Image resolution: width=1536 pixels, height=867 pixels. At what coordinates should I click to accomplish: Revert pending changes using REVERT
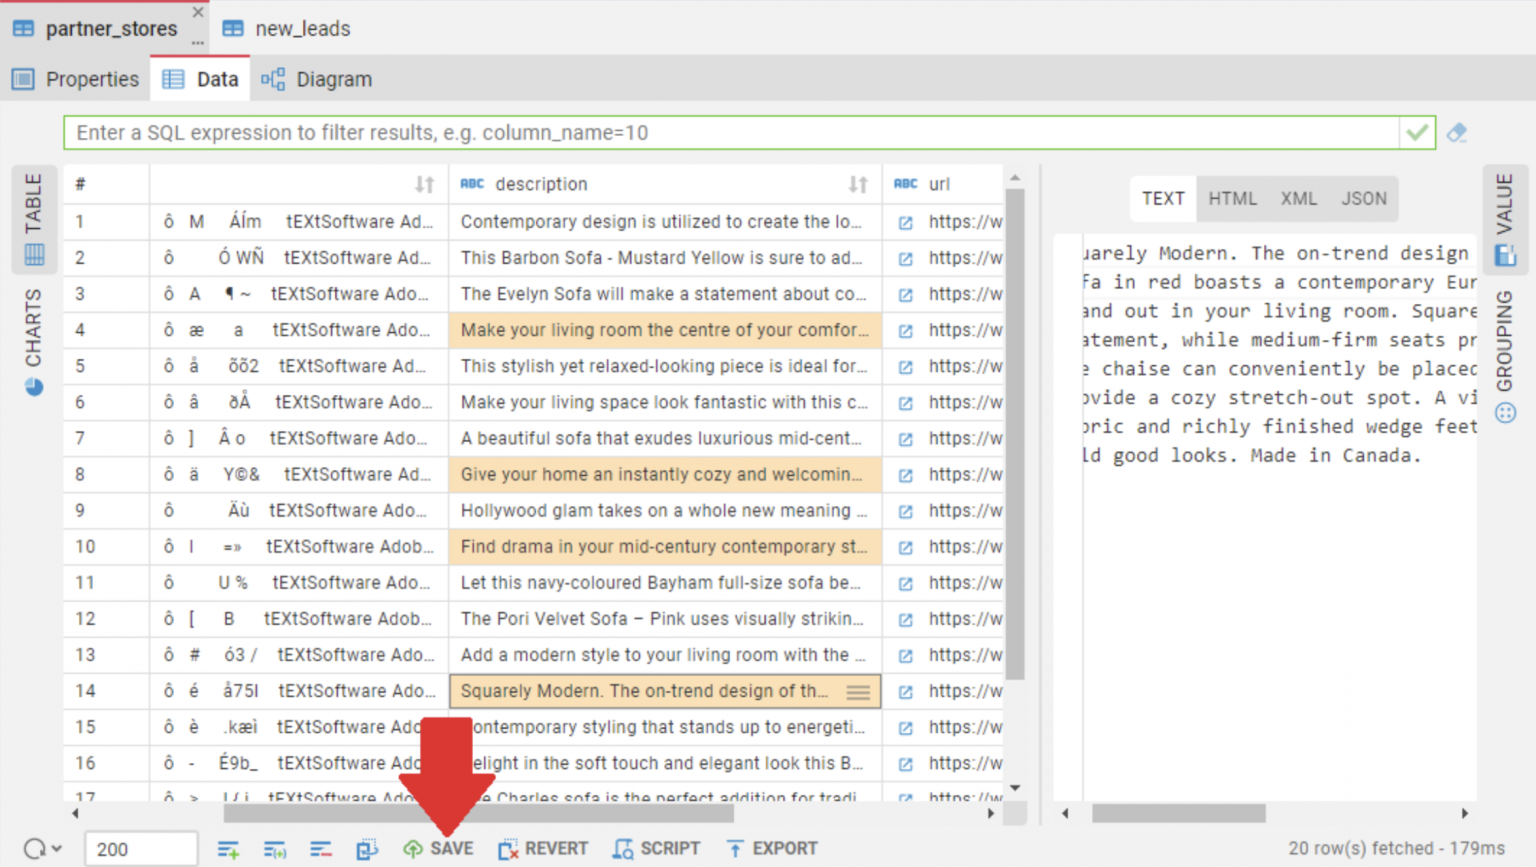click(x=543, y=848)
